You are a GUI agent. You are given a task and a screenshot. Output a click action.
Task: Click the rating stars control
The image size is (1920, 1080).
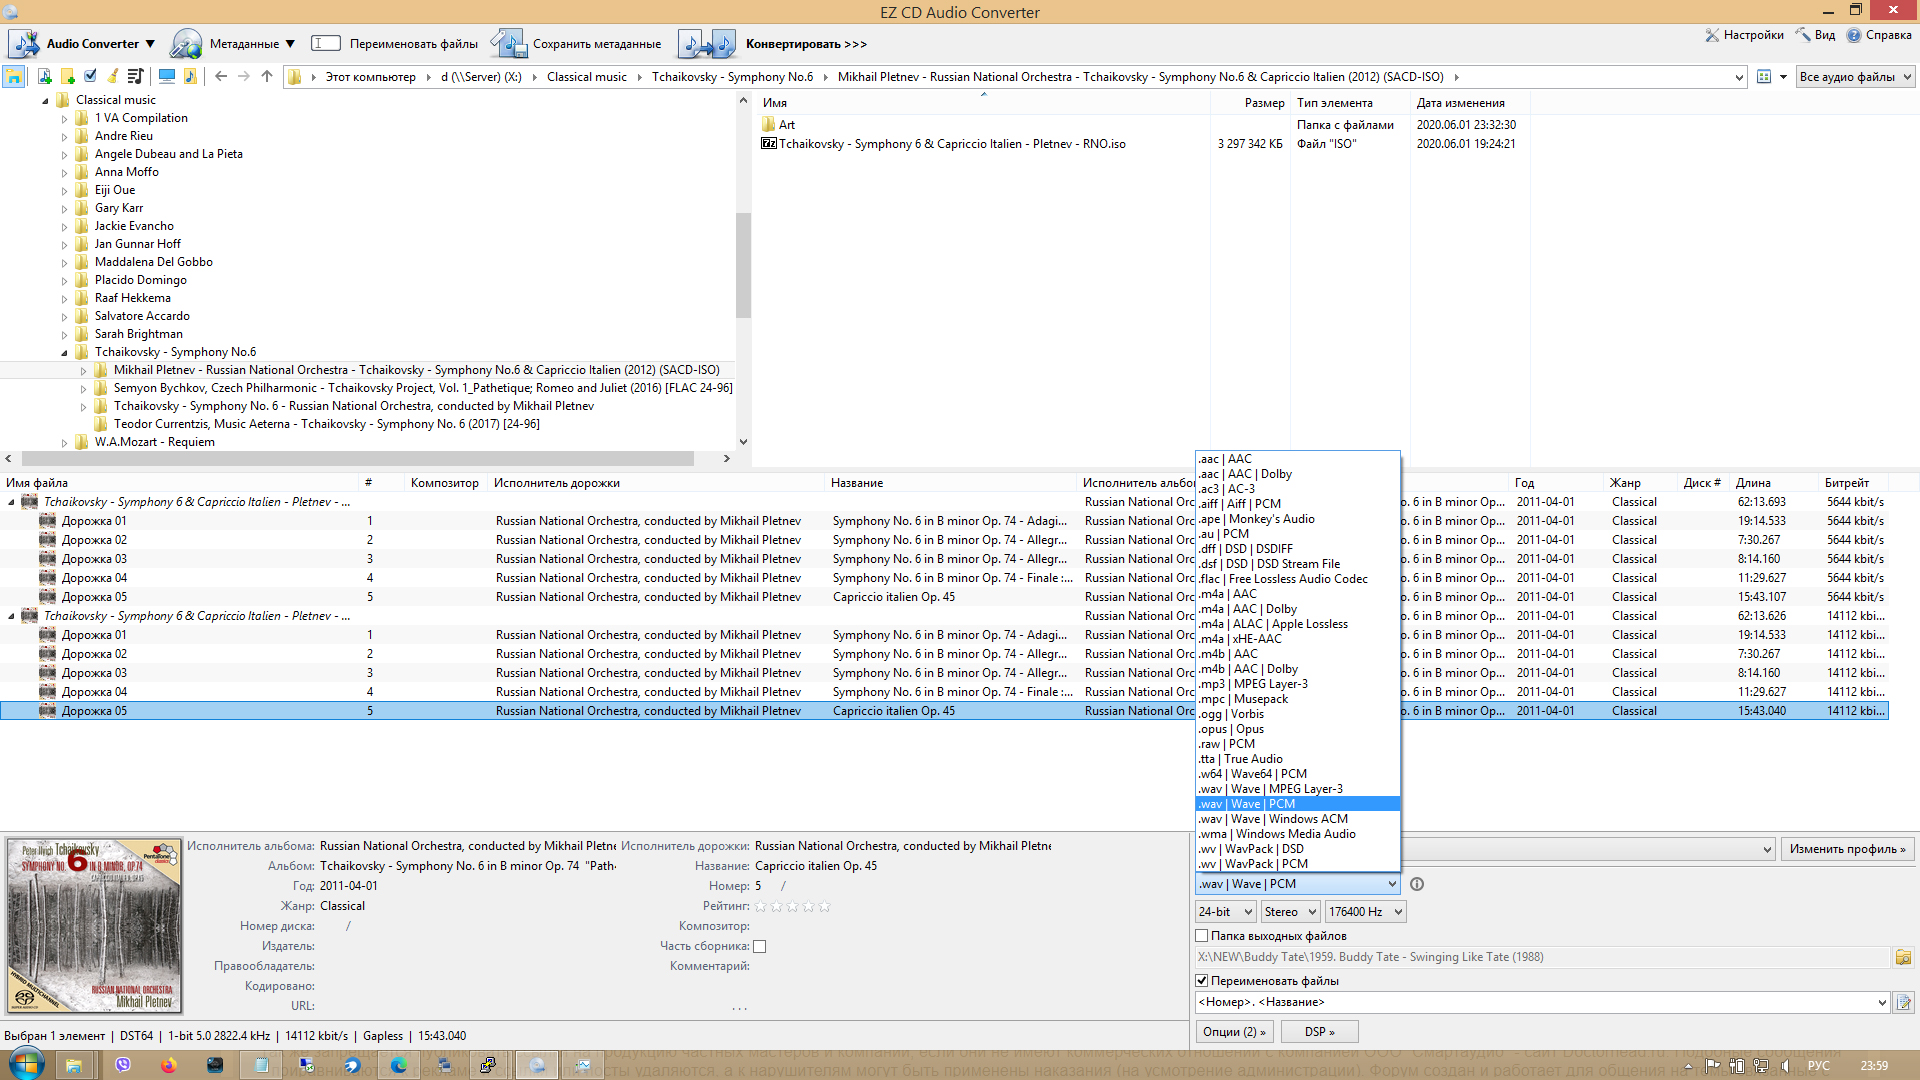792,906
